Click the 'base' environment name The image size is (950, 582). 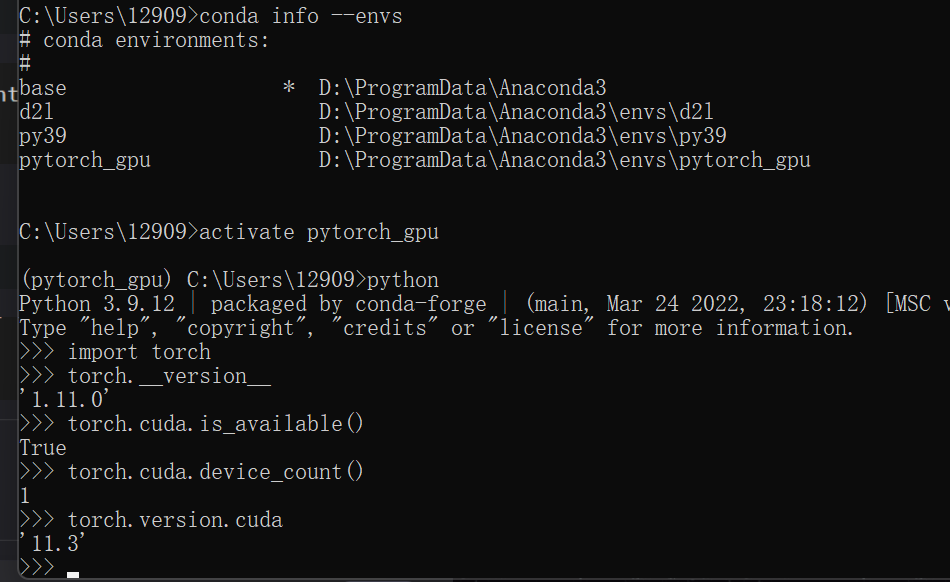tap(43, 88)
